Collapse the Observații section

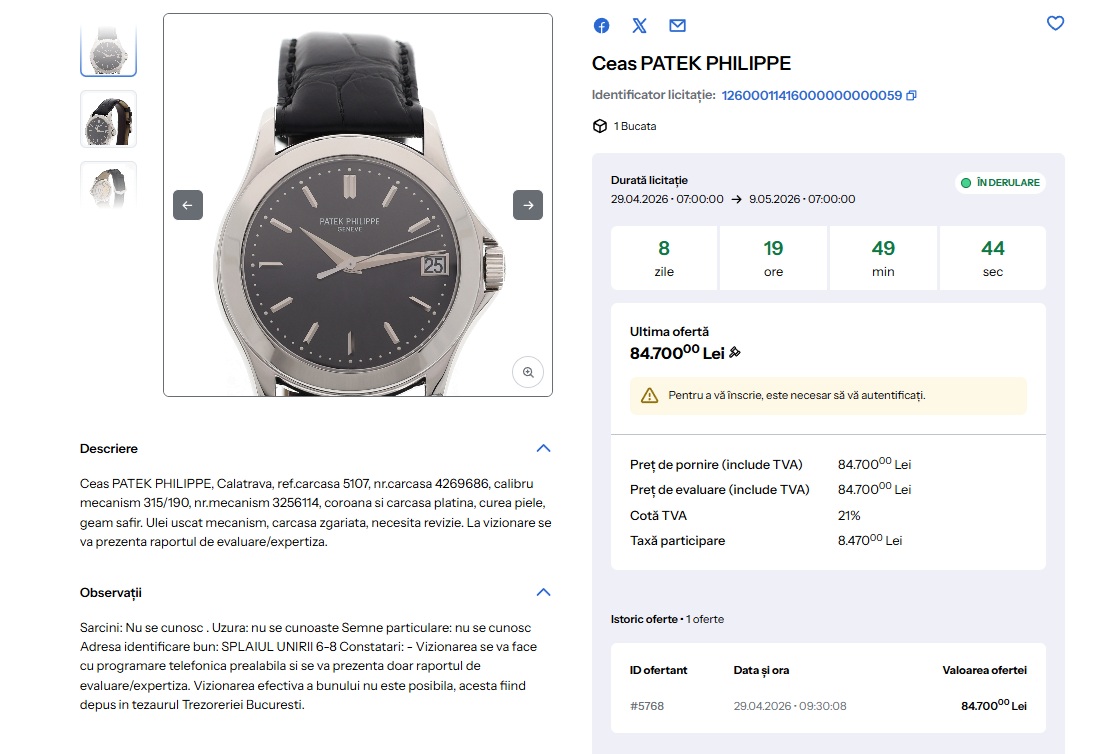[x=543, y=592]
